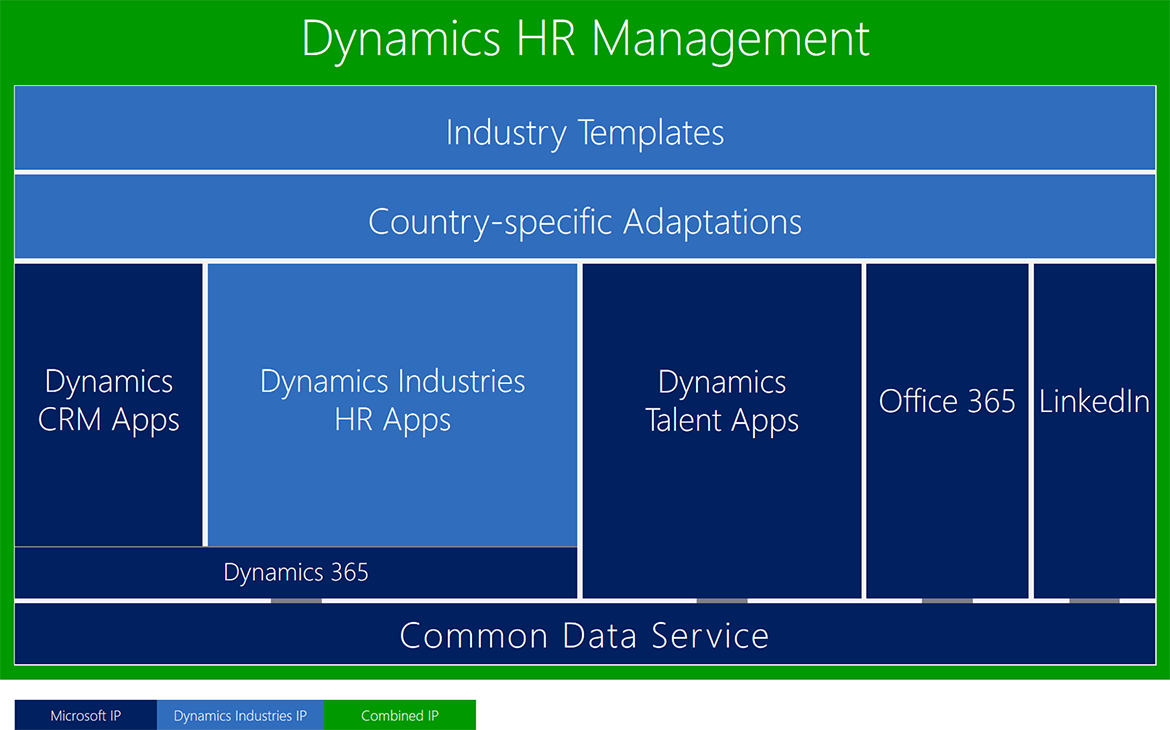The width and height of the screenshot is (1170, 730).
Task: Select the Common Data Service bar
Action: [585, 635]
